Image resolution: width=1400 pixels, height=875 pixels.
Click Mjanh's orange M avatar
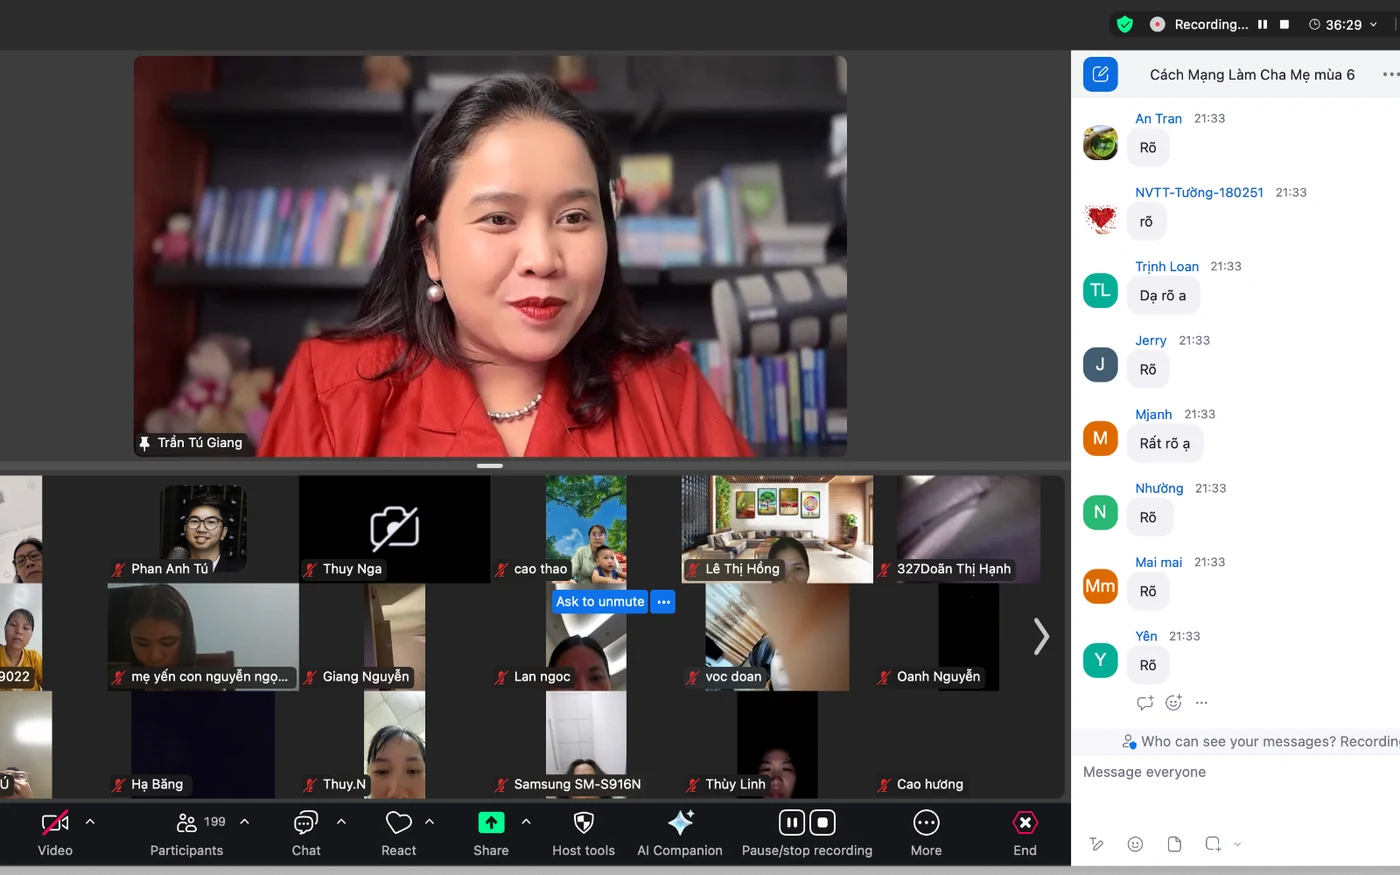[1100, 438]
